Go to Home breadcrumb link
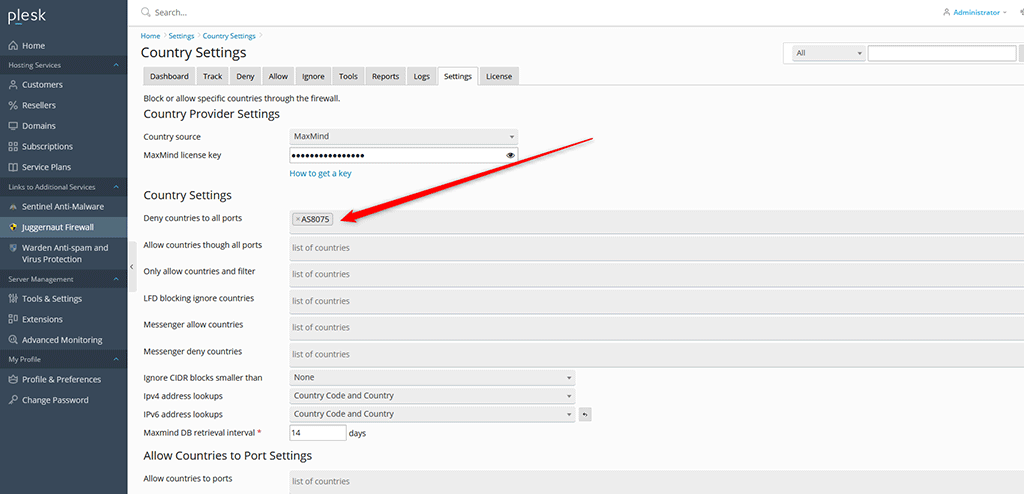This screenshot has height=494, width=1024. pyautogui.click(x=150, y=36)
